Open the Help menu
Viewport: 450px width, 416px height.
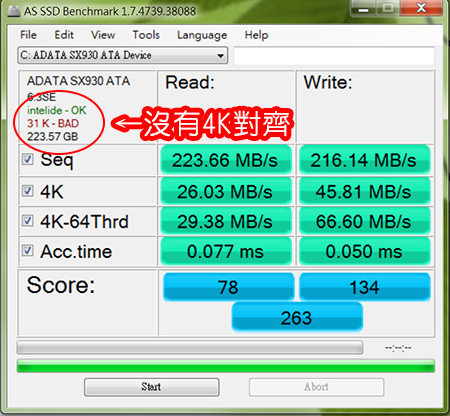[x=256, y=35]
